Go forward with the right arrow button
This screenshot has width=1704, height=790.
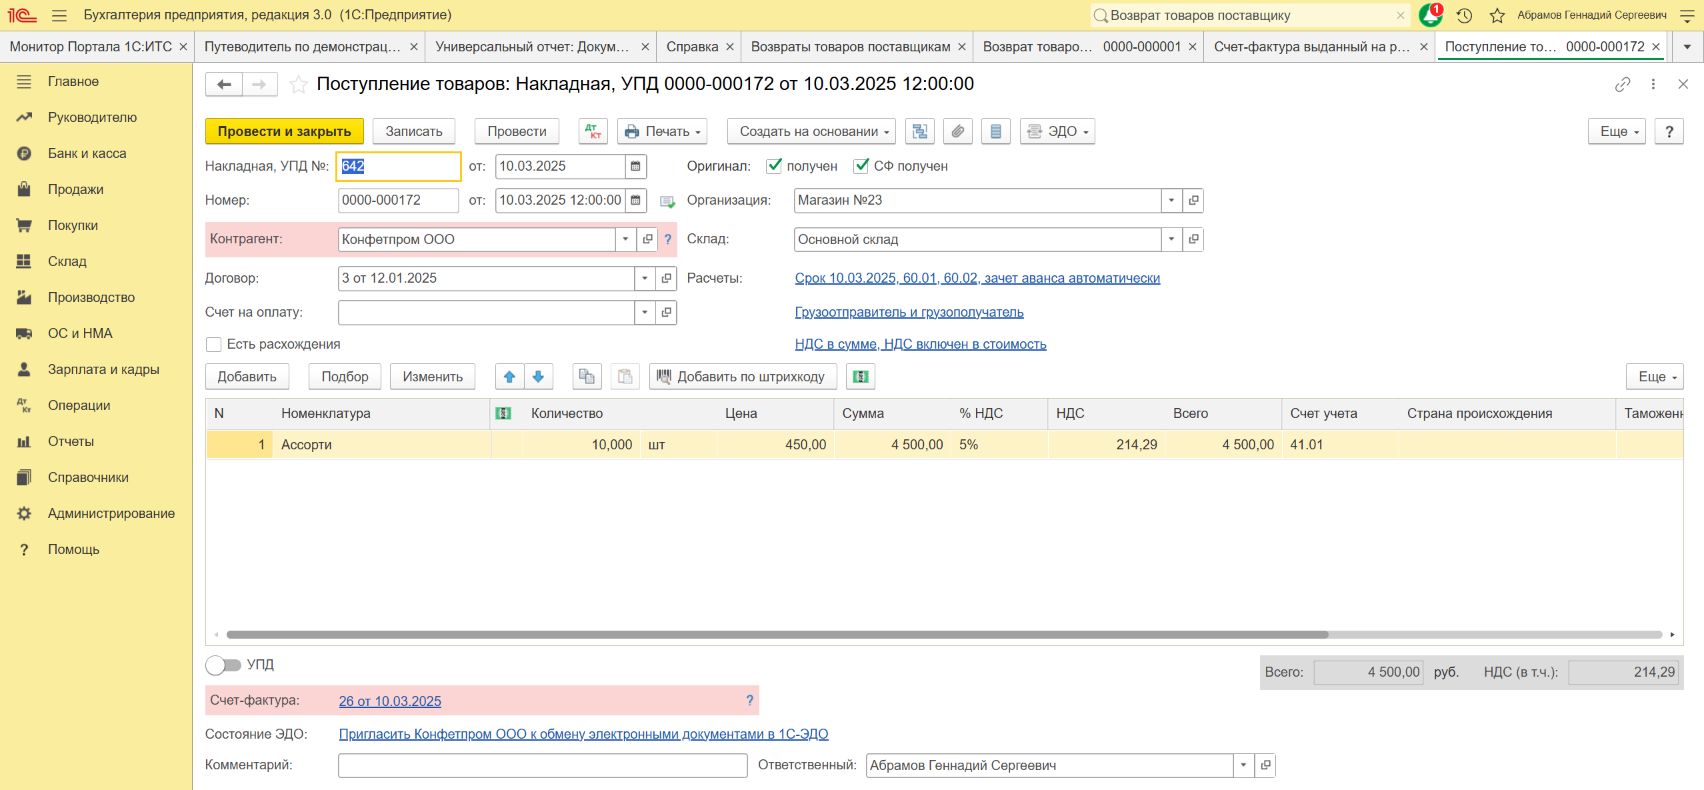[x=259, y=85]
